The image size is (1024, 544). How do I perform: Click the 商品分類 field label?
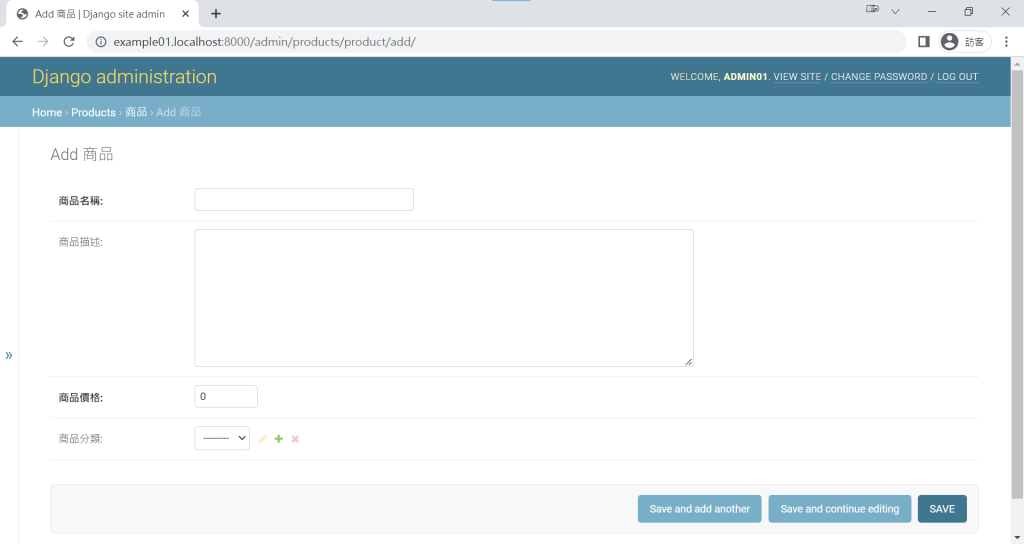tap(81, 439)
